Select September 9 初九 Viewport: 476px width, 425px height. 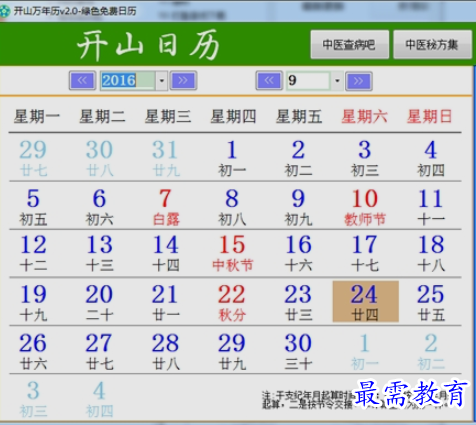pos(299,207)
